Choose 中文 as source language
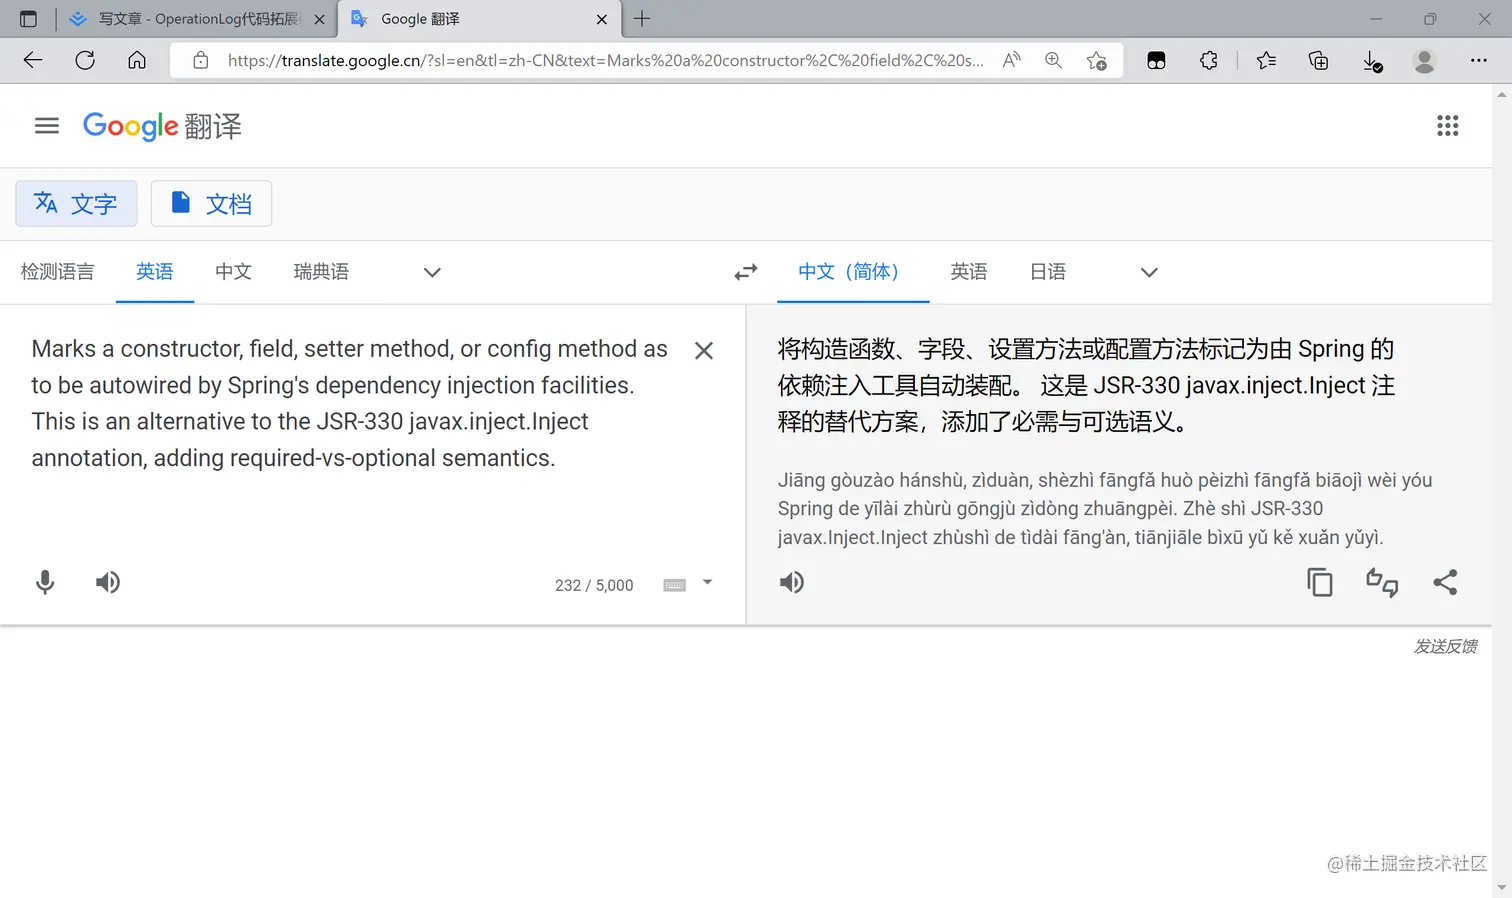 click(x=233, y=272)
